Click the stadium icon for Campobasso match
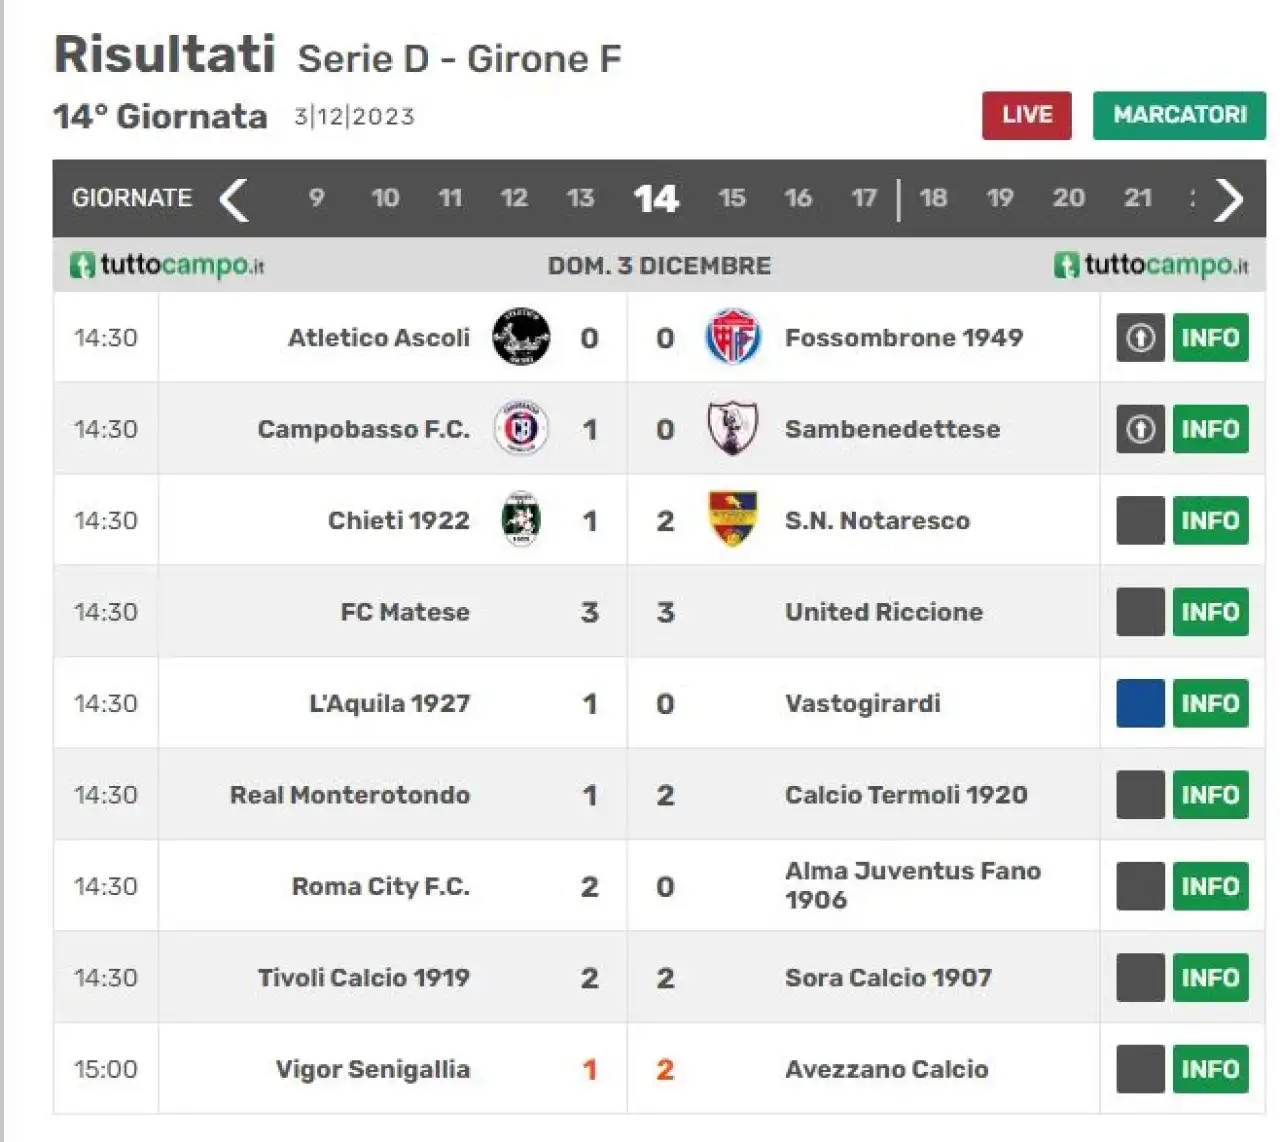This screenshot has height=1142, width=1280. (1140, 429)
